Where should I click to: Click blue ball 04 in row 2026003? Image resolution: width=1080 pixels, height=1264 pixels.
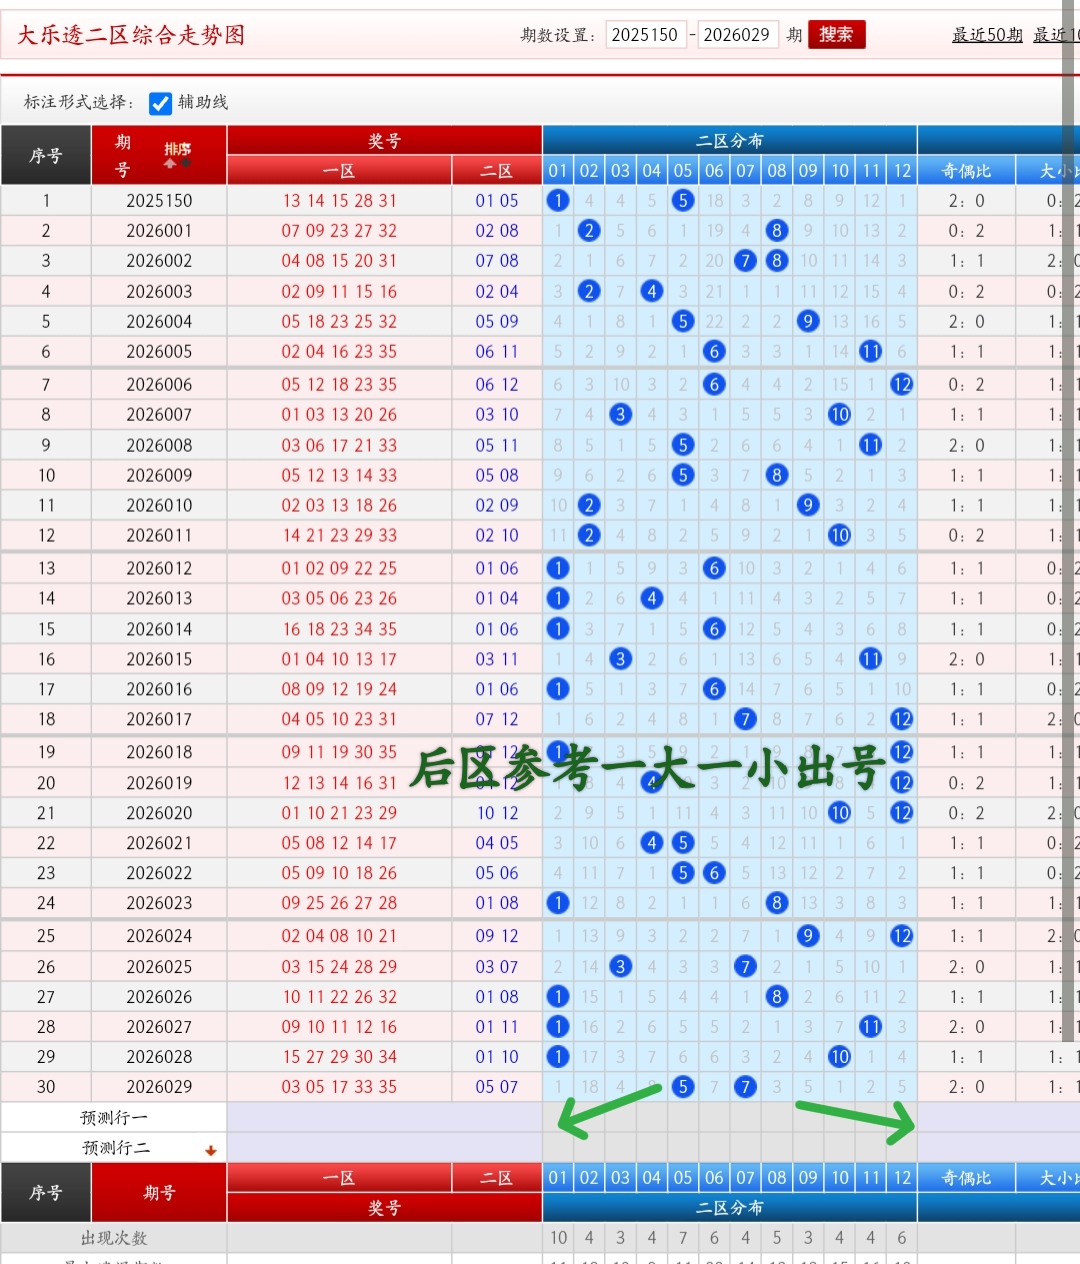(x=652, y=291)
